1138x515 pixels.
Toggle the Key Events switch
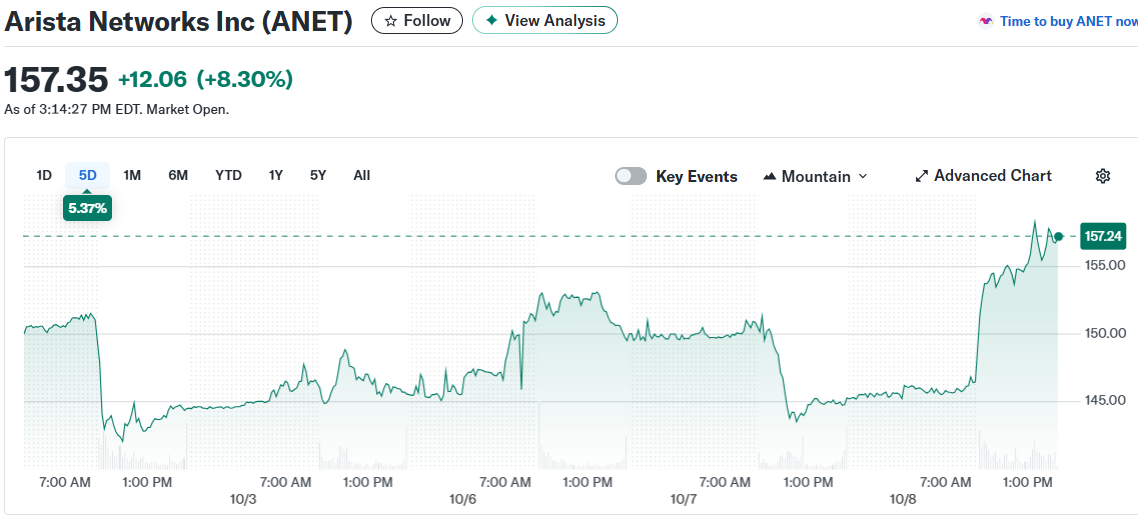(631, 176)
